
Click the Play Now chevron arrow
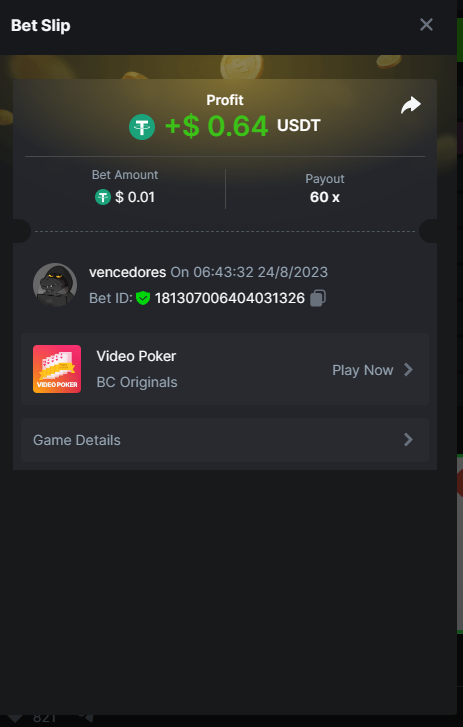408,370
